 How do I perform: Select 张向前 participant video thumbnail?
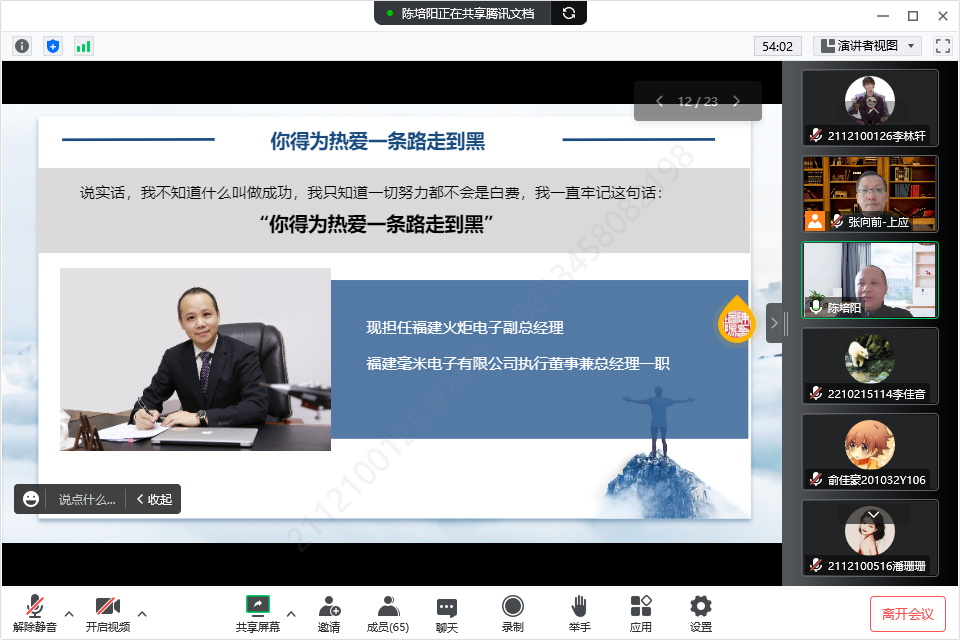(870, 194)
